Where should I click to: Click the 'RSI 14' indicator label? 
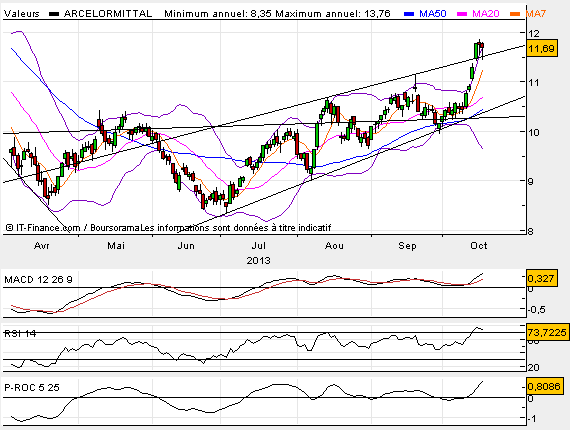coord(20,333)
